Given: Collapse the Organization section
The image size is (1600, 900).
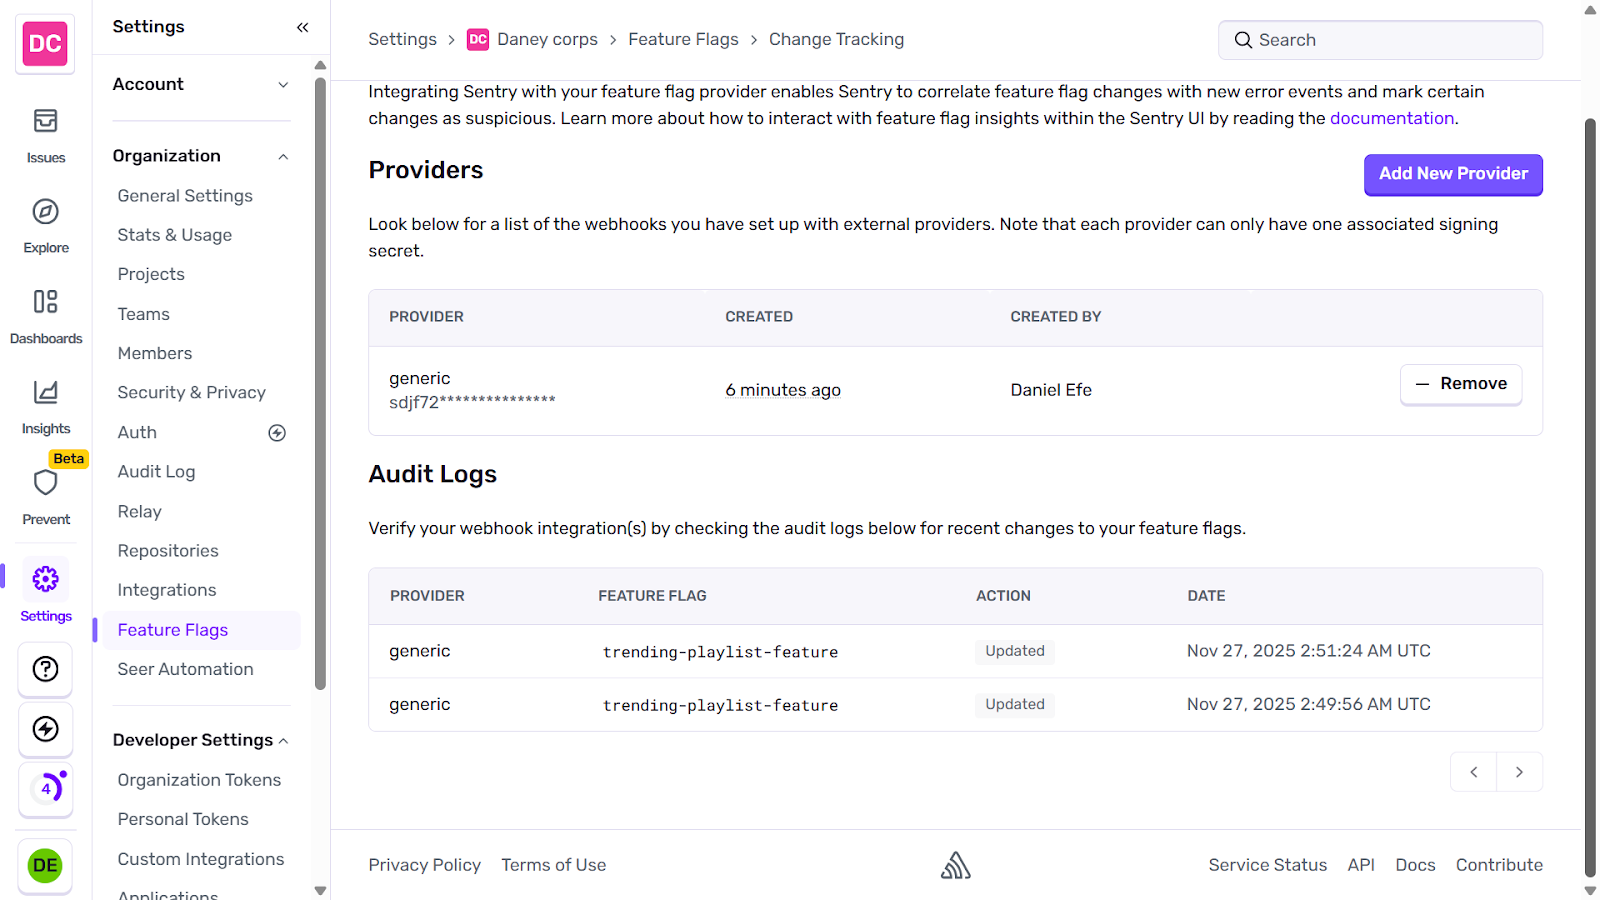Looking at the screenshot, I should pyautogui.click(x=283, y=156).
